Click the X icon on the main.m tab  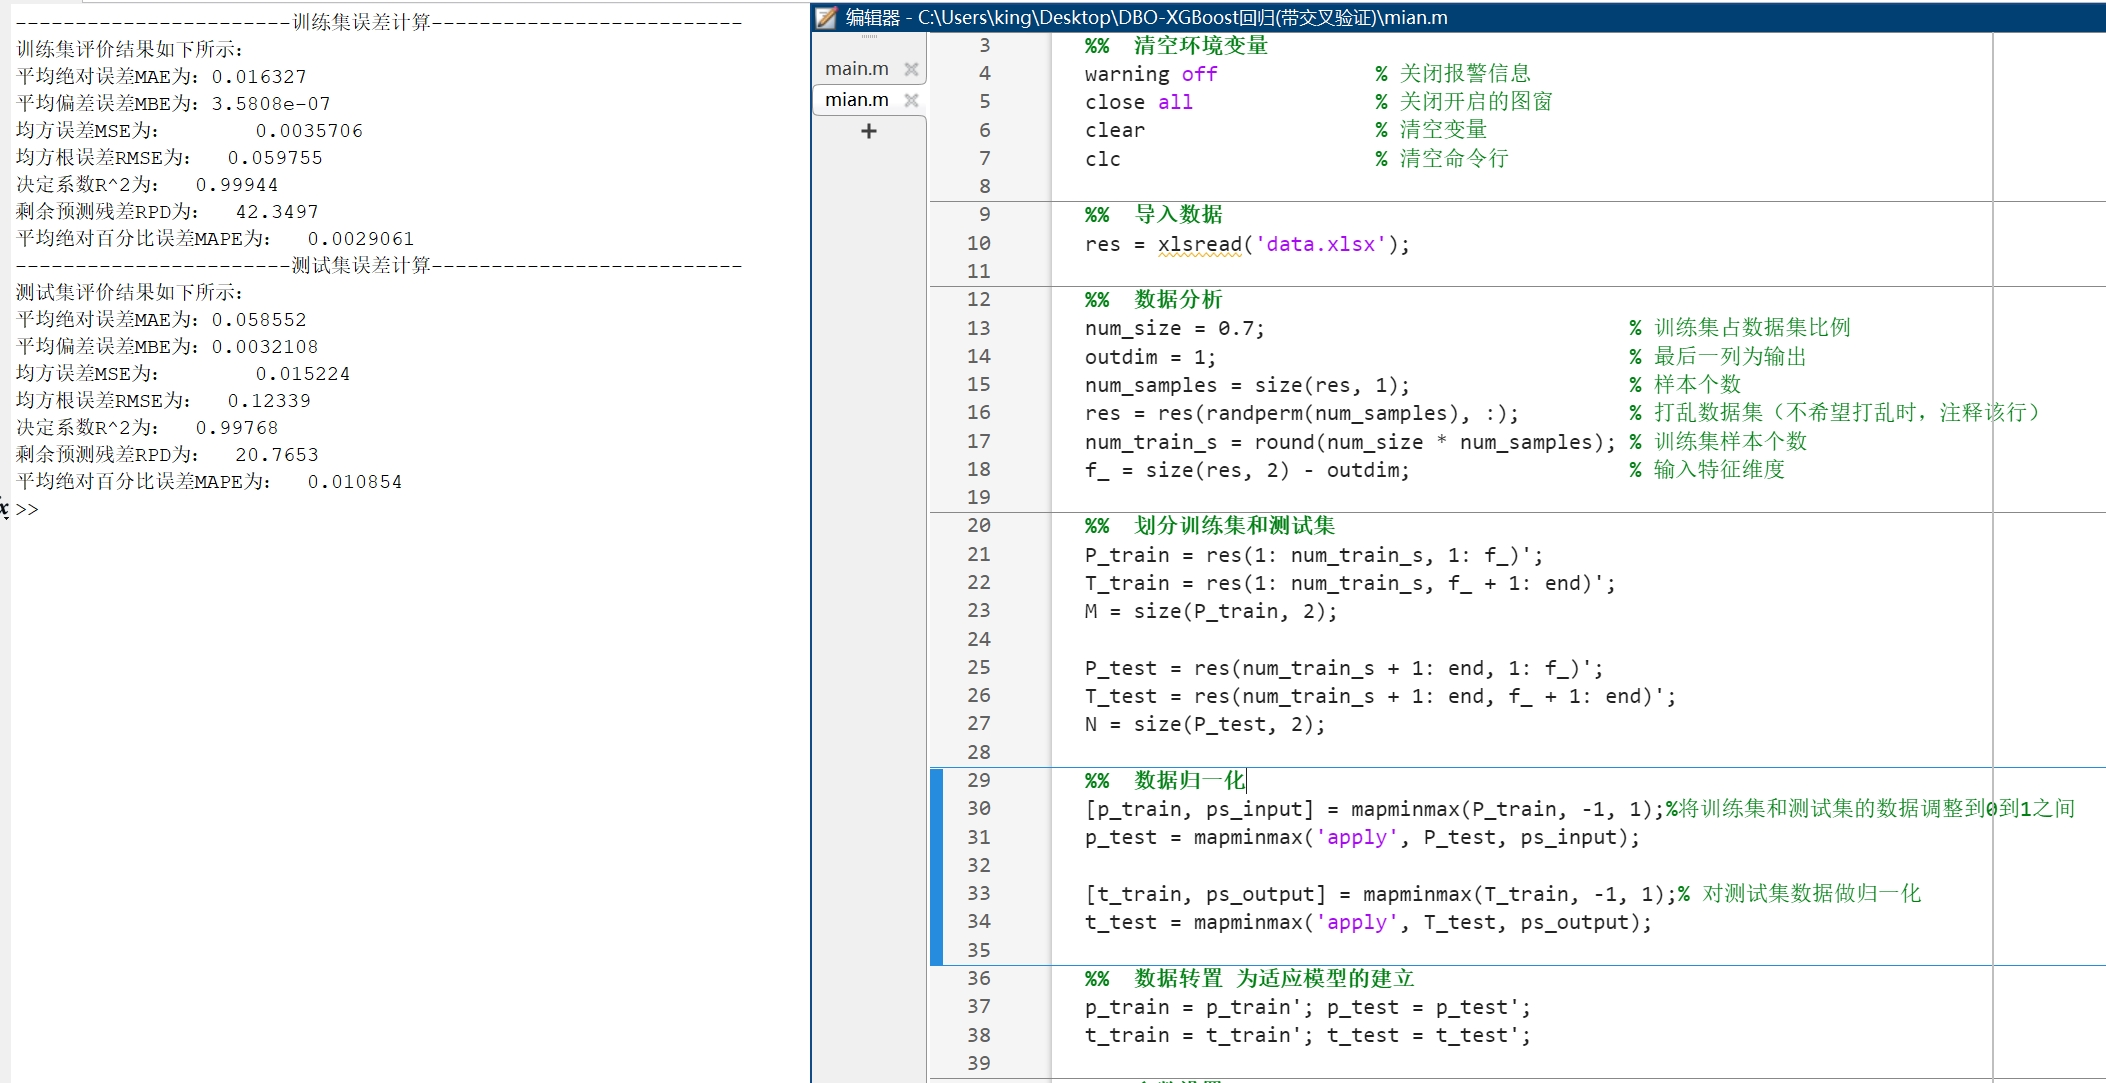(x=911, y=68)
